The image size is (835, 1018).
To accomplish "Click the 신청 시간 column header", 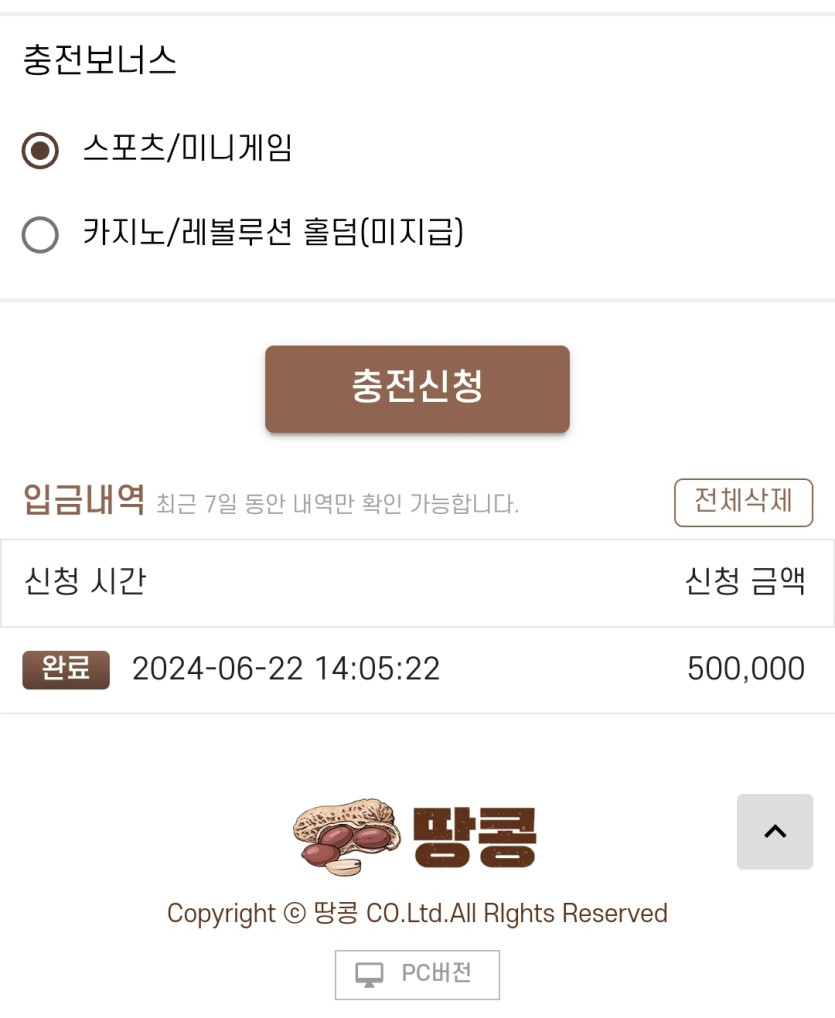I will pos(85,581).
